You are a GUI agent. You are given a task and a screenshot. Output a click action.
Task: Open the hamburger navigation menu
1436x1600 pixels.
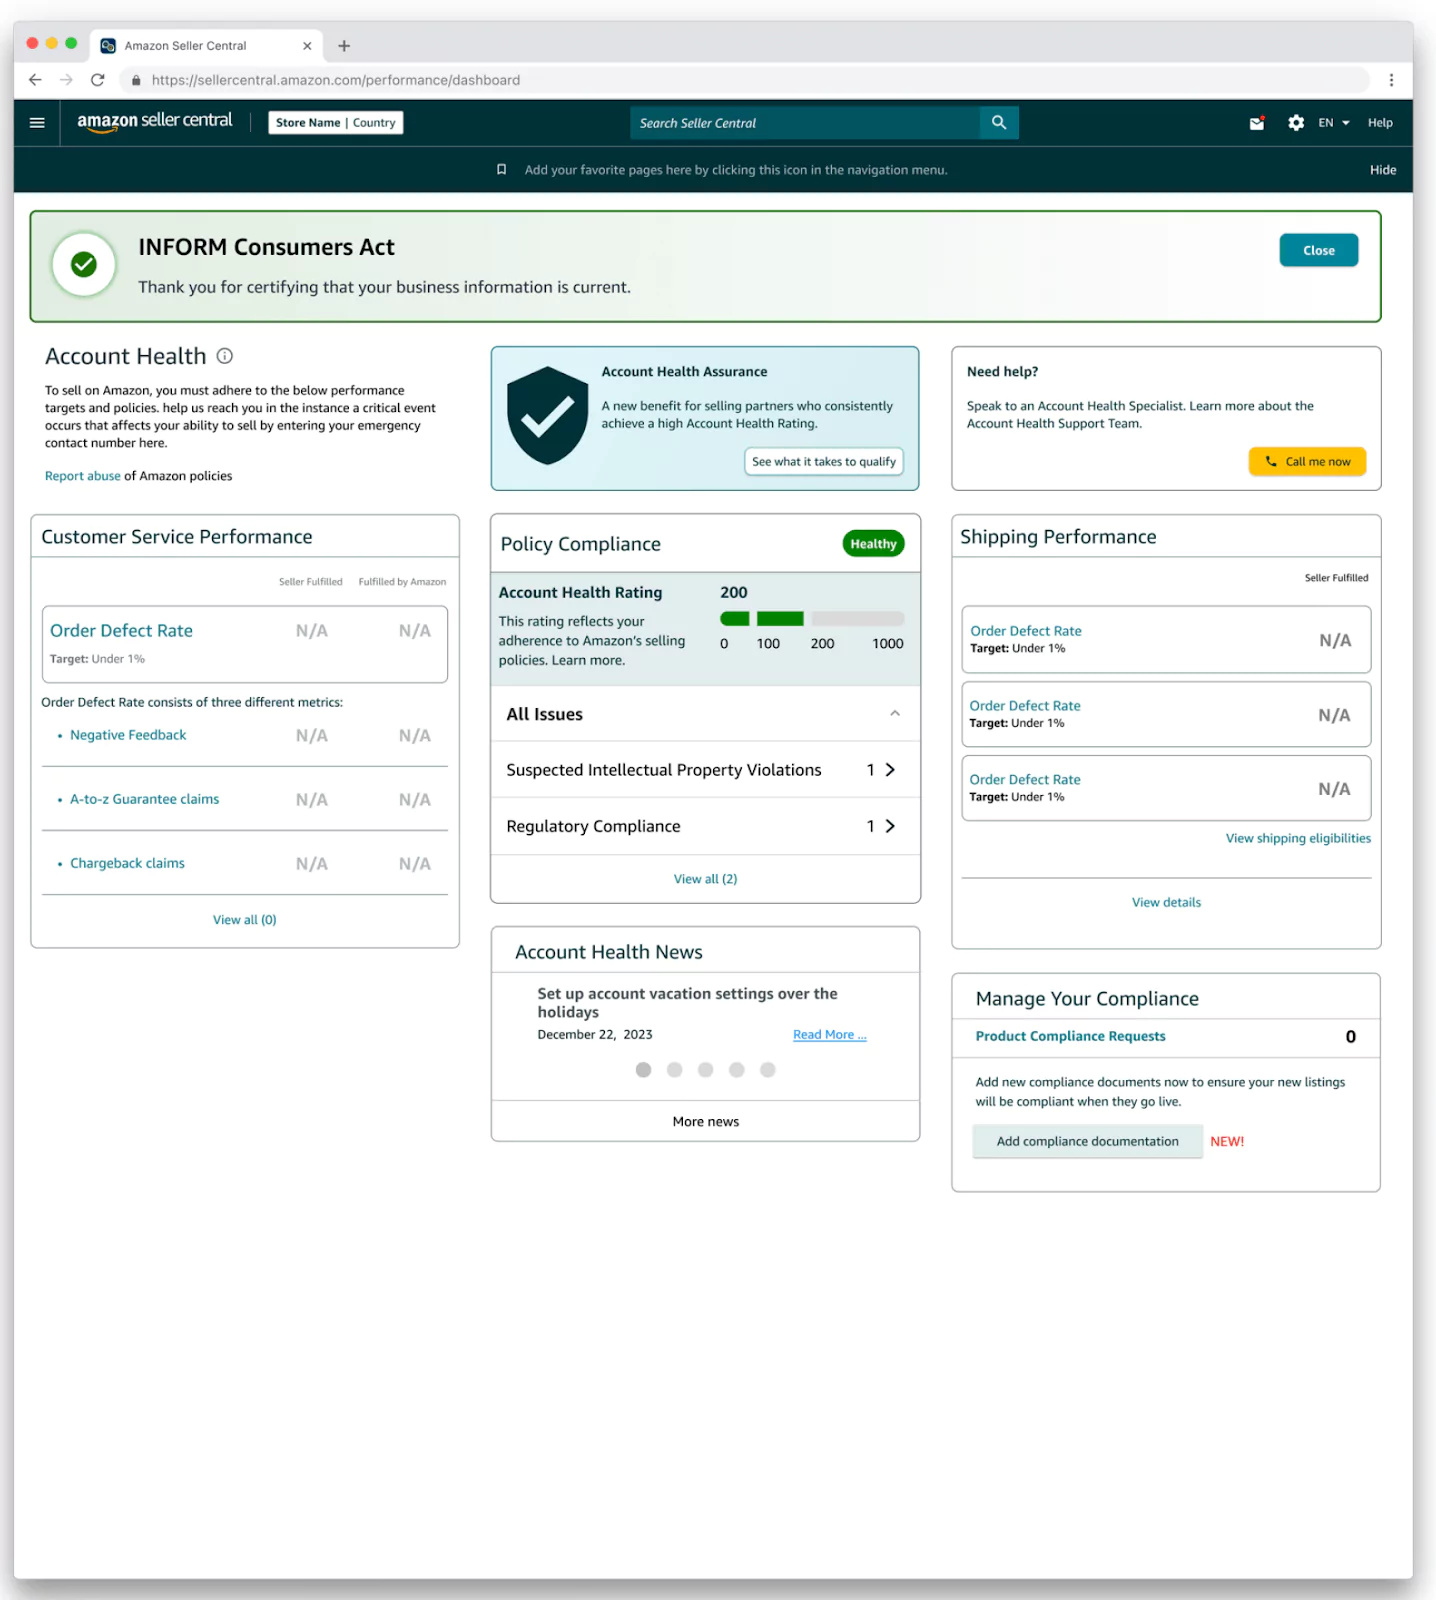click(37, 123)
